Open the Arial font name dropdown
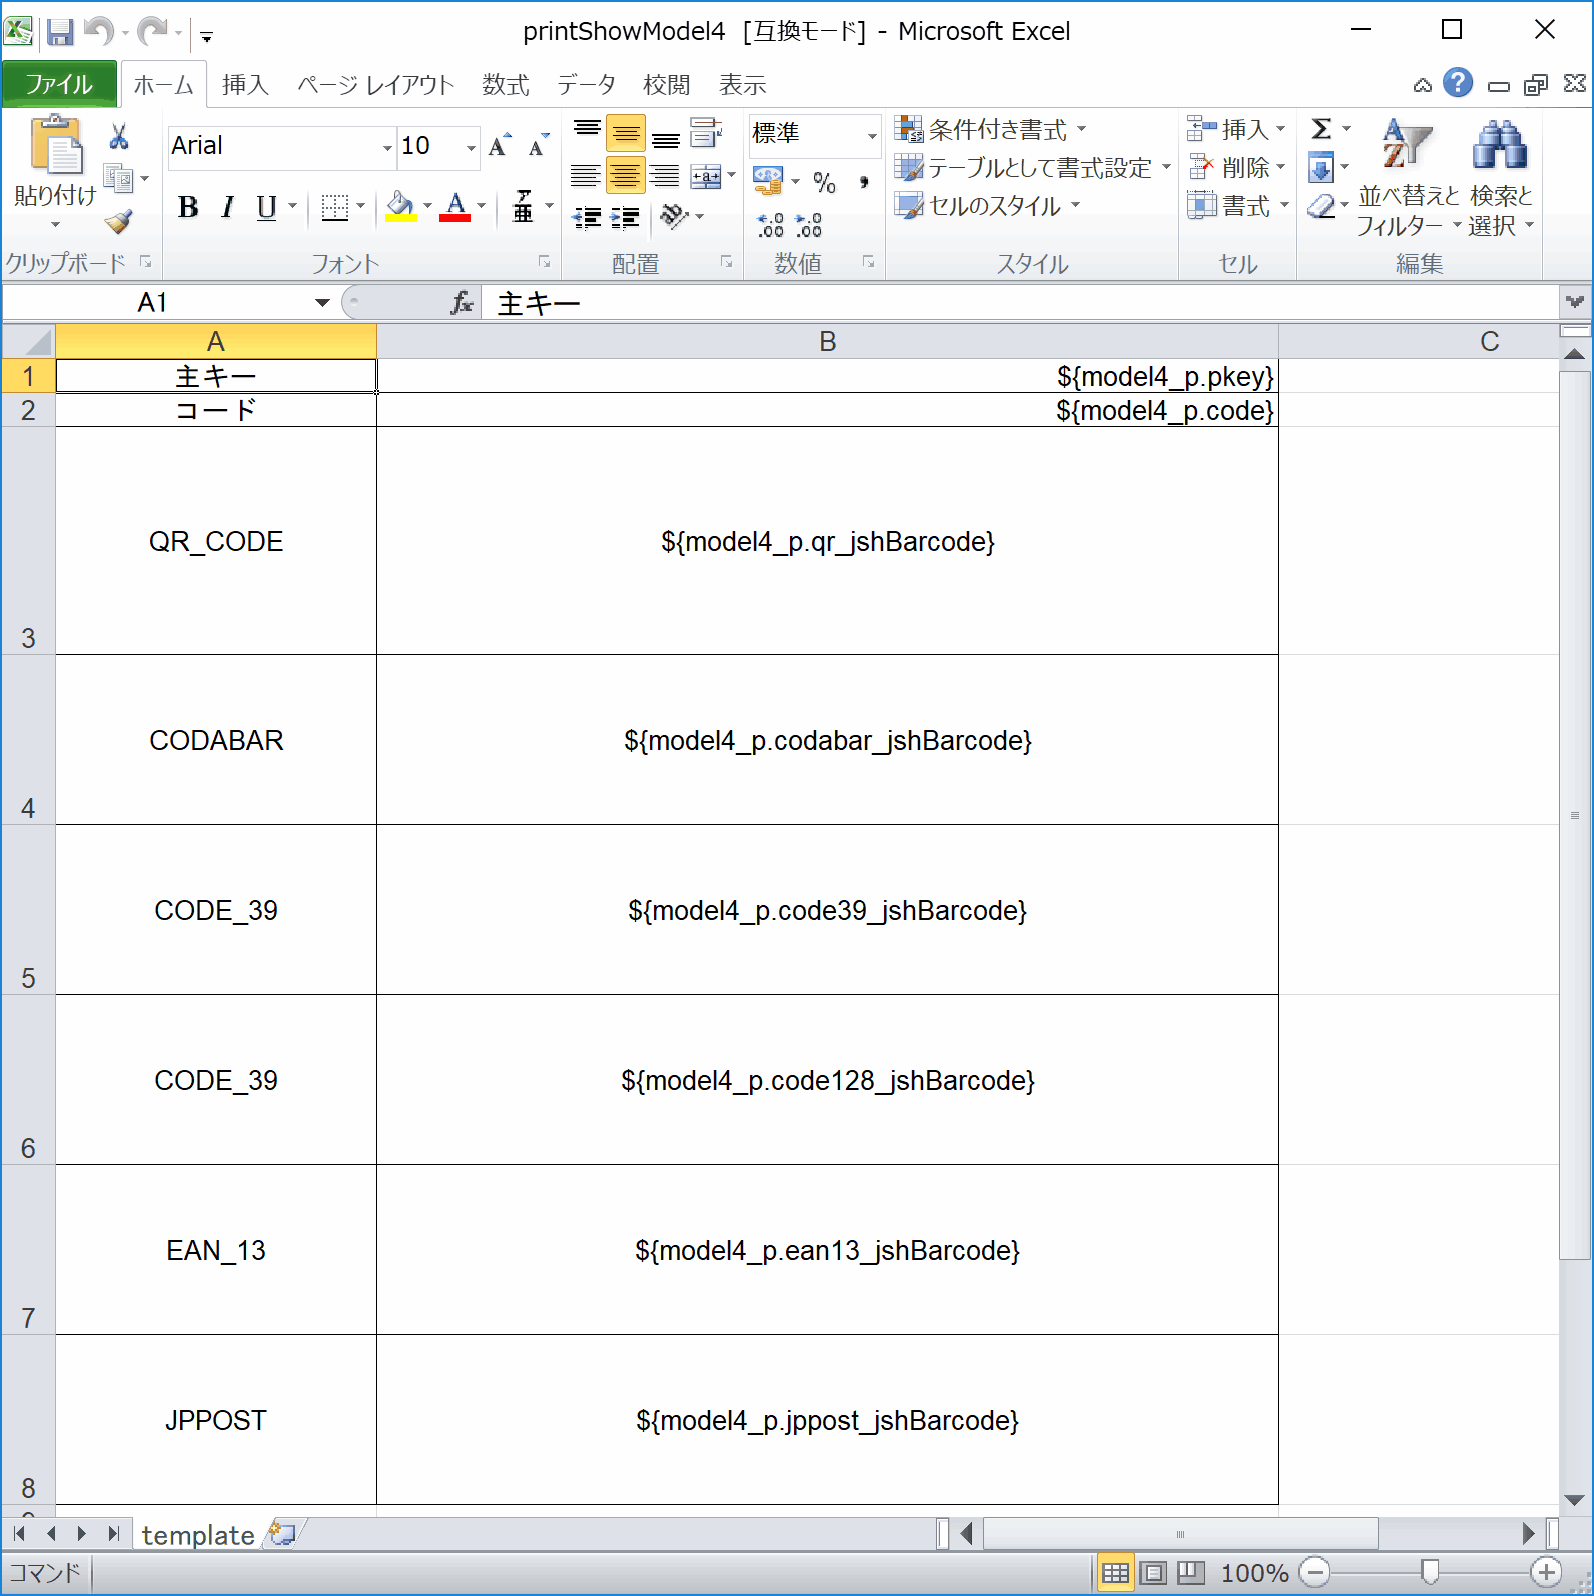 [387, 148]
